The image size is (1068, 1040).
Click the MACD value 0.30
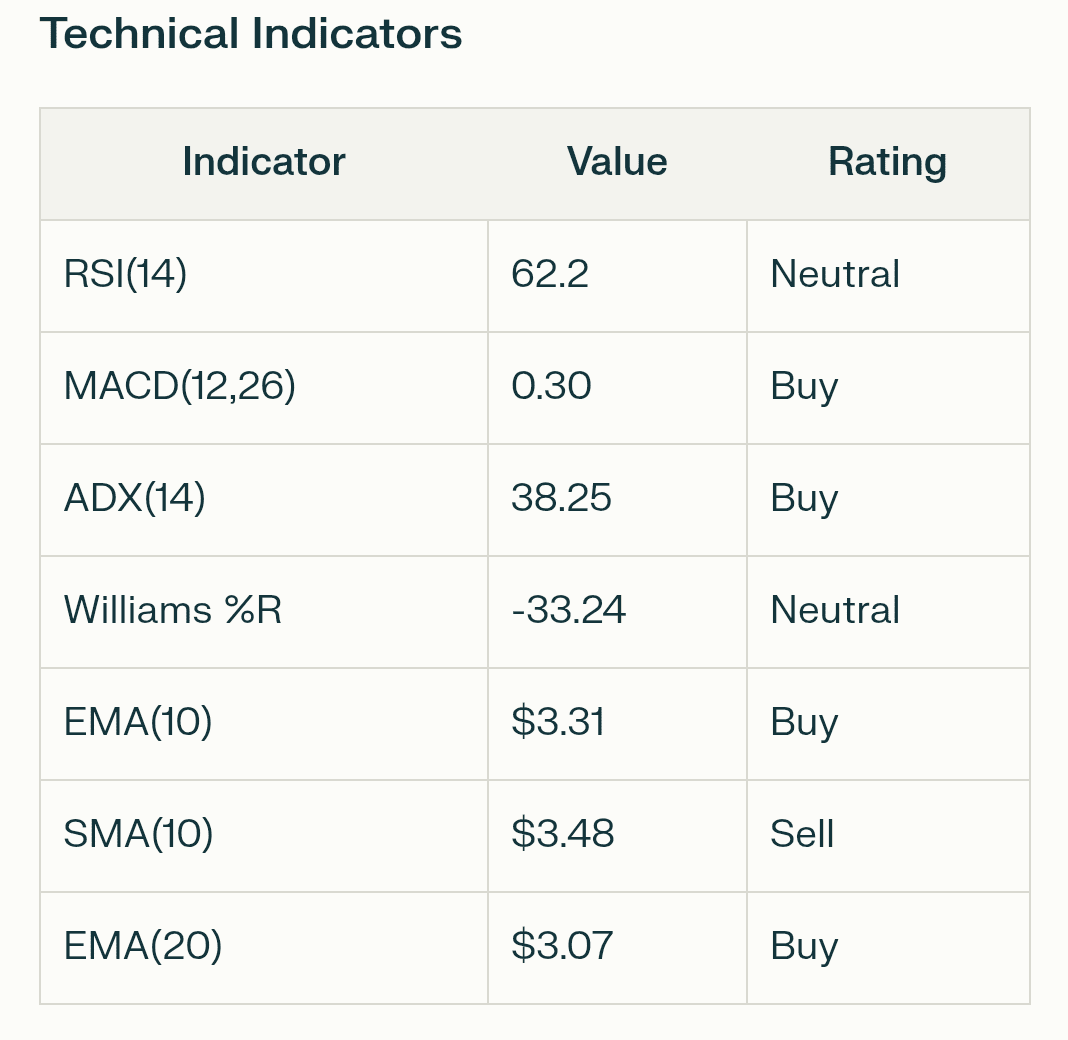point(551,387)
